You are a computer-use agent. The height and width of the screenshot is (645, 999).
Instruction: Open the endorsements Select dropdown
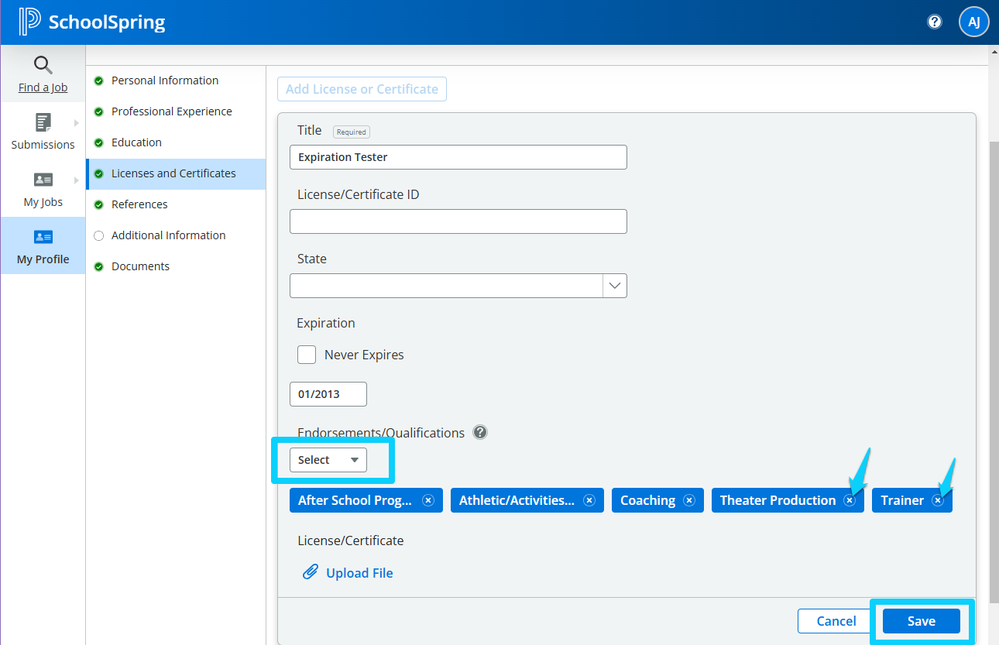328,460
